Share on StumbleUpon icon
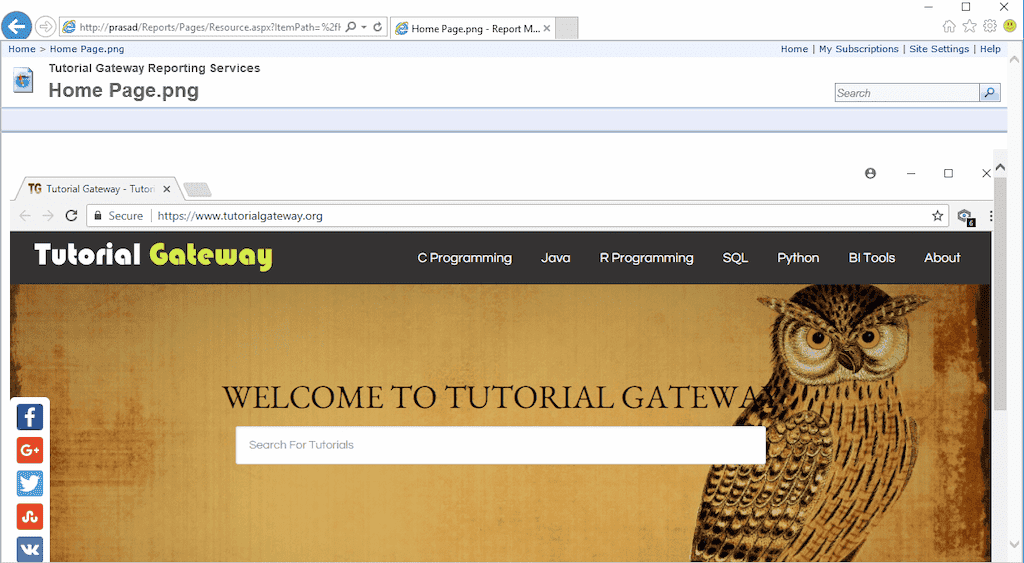 coord(30,517)
